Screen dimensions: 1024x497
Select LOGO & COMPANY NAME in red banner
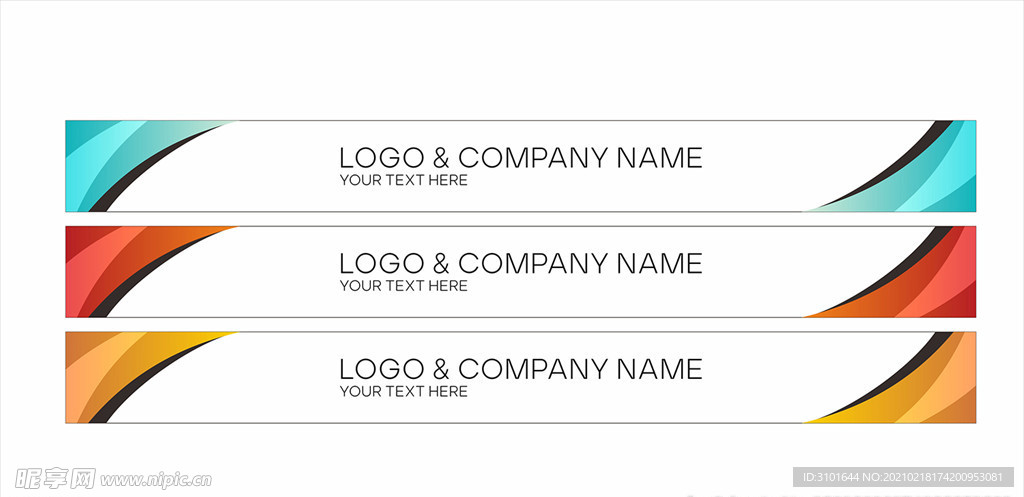point(520,264)
